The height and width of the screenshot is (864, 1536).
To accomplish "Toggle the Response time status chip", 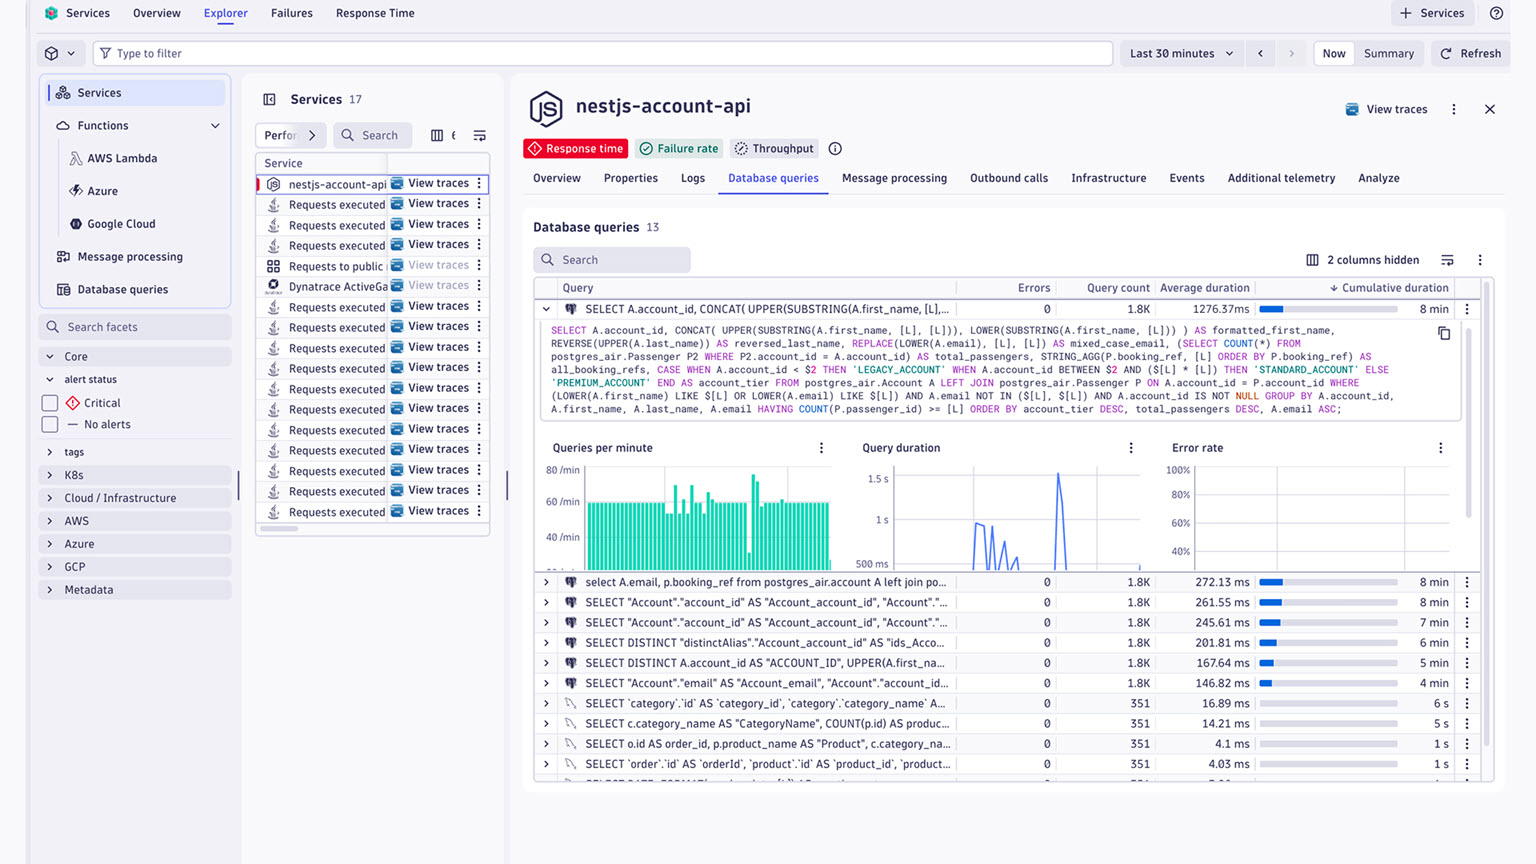I will click(x=575, y=149).
